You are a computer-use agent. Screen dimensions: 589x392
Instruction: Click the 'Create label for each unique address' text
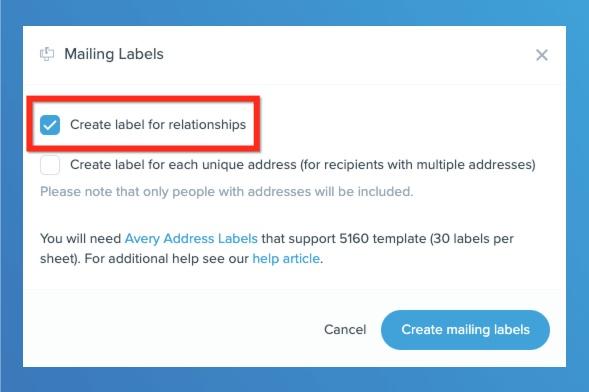point(183,165)
